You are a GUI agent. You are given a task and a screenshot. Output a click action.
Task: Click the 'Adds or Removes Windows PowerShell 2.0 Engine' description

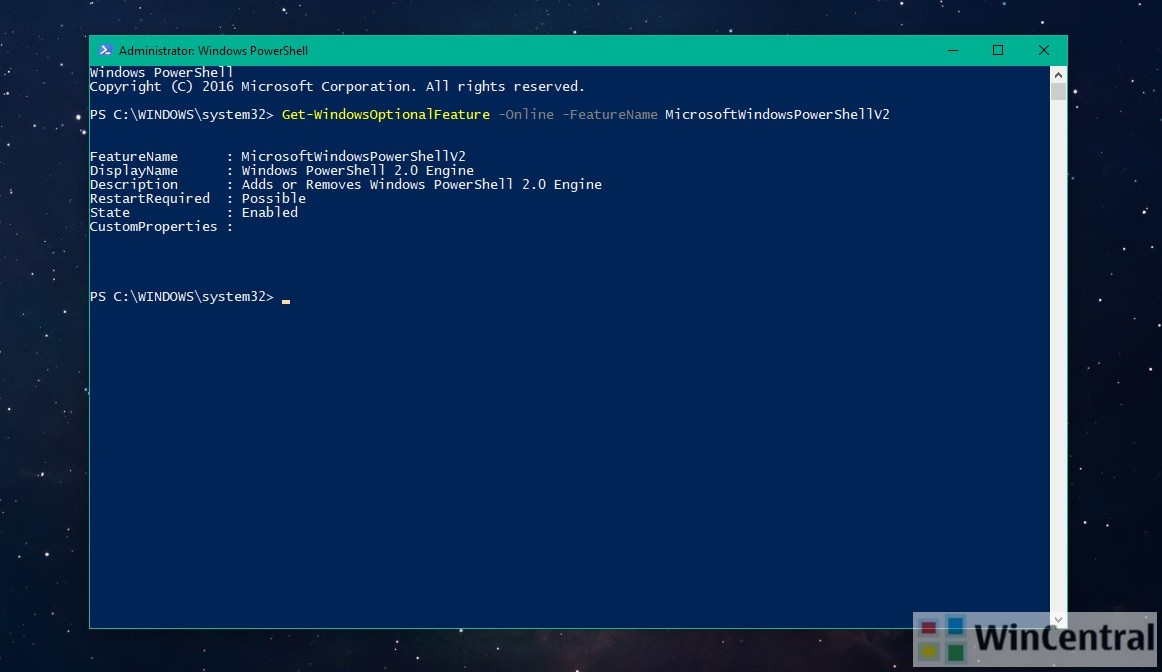pyautogui.click(x=422, y=184)
